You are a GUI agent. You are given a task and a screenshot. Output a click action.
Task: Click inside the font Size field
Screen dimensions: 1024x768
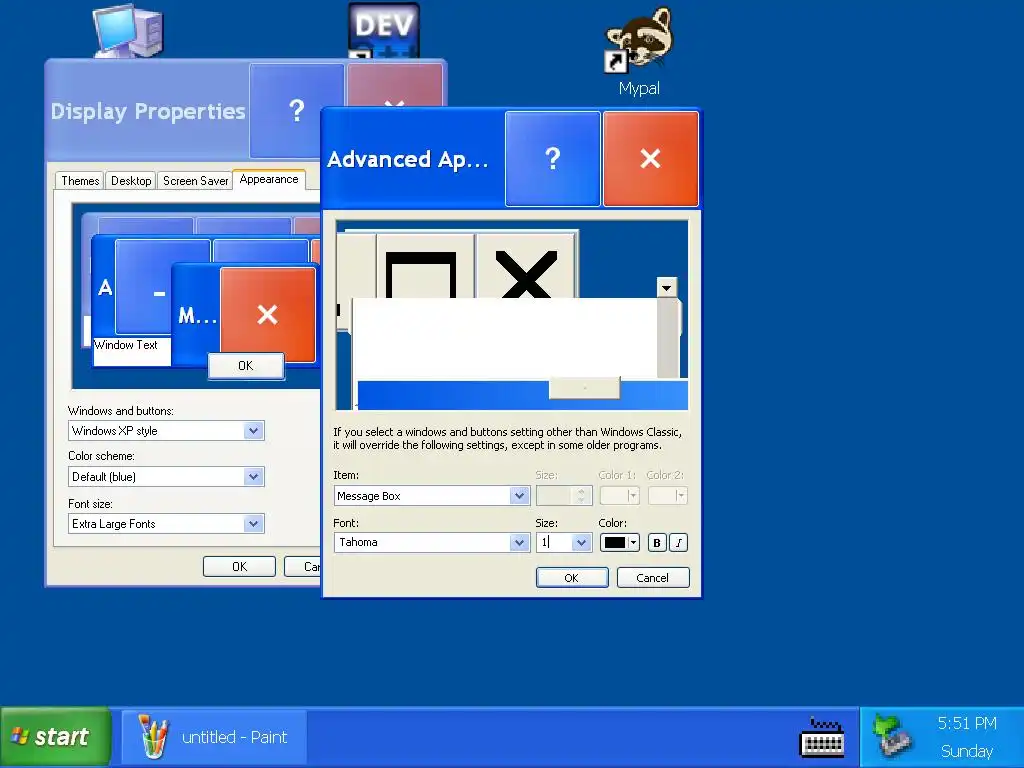pos(554,543)
